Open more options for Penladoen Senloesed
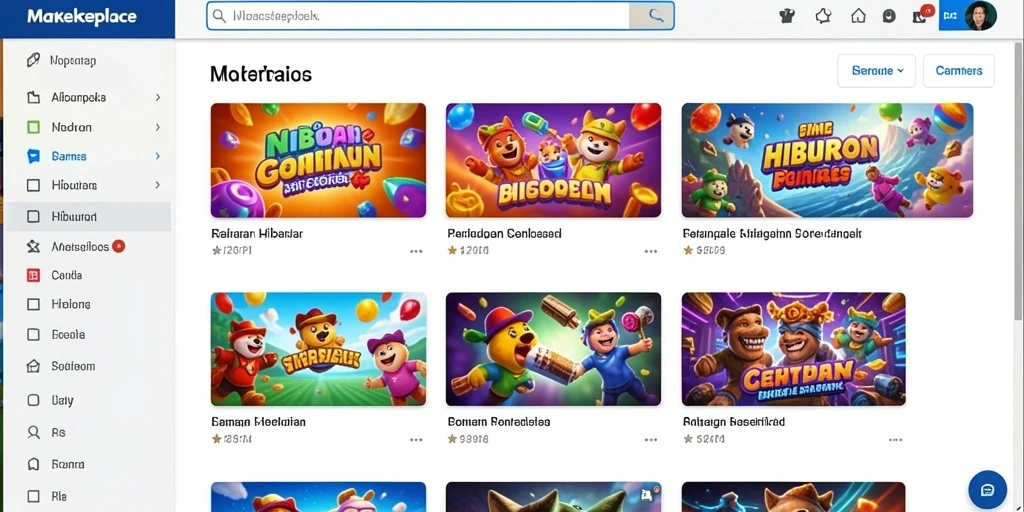Viewport: 1024px width, 512px height. click(651, 251)
